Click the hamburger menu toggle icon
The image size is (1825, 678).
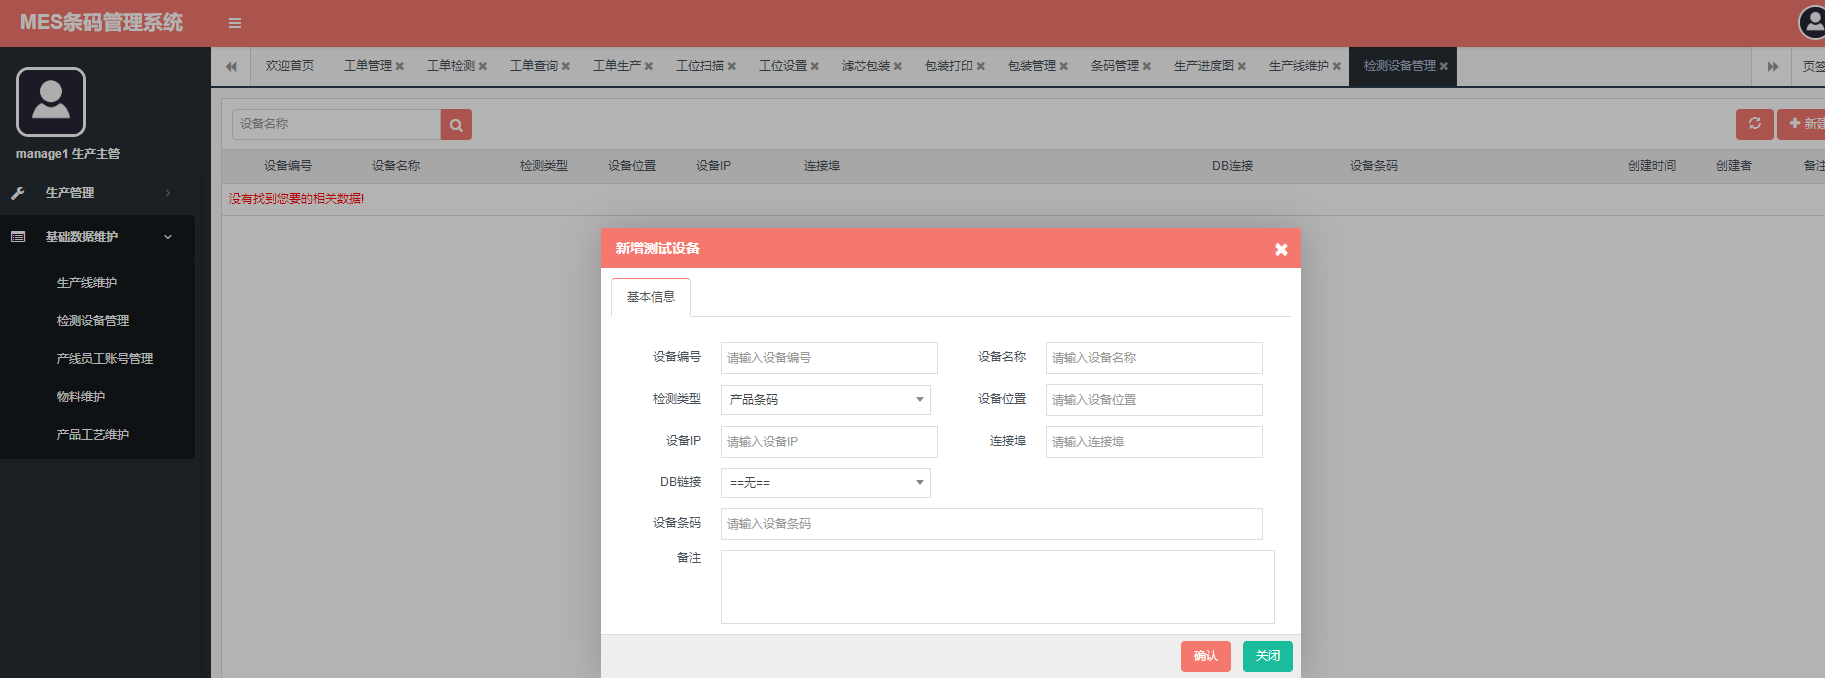235,23
